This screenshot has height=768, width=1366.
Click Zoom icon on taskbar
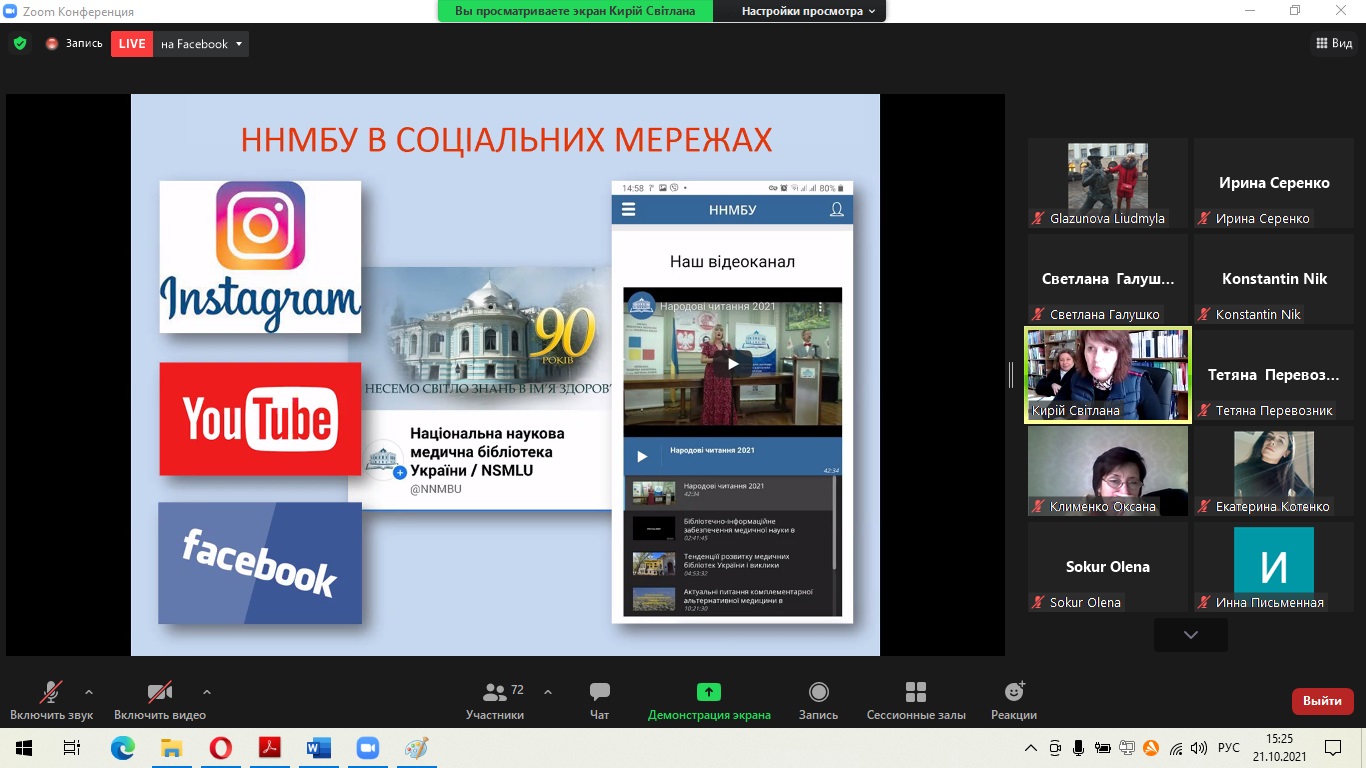(367, 748)
